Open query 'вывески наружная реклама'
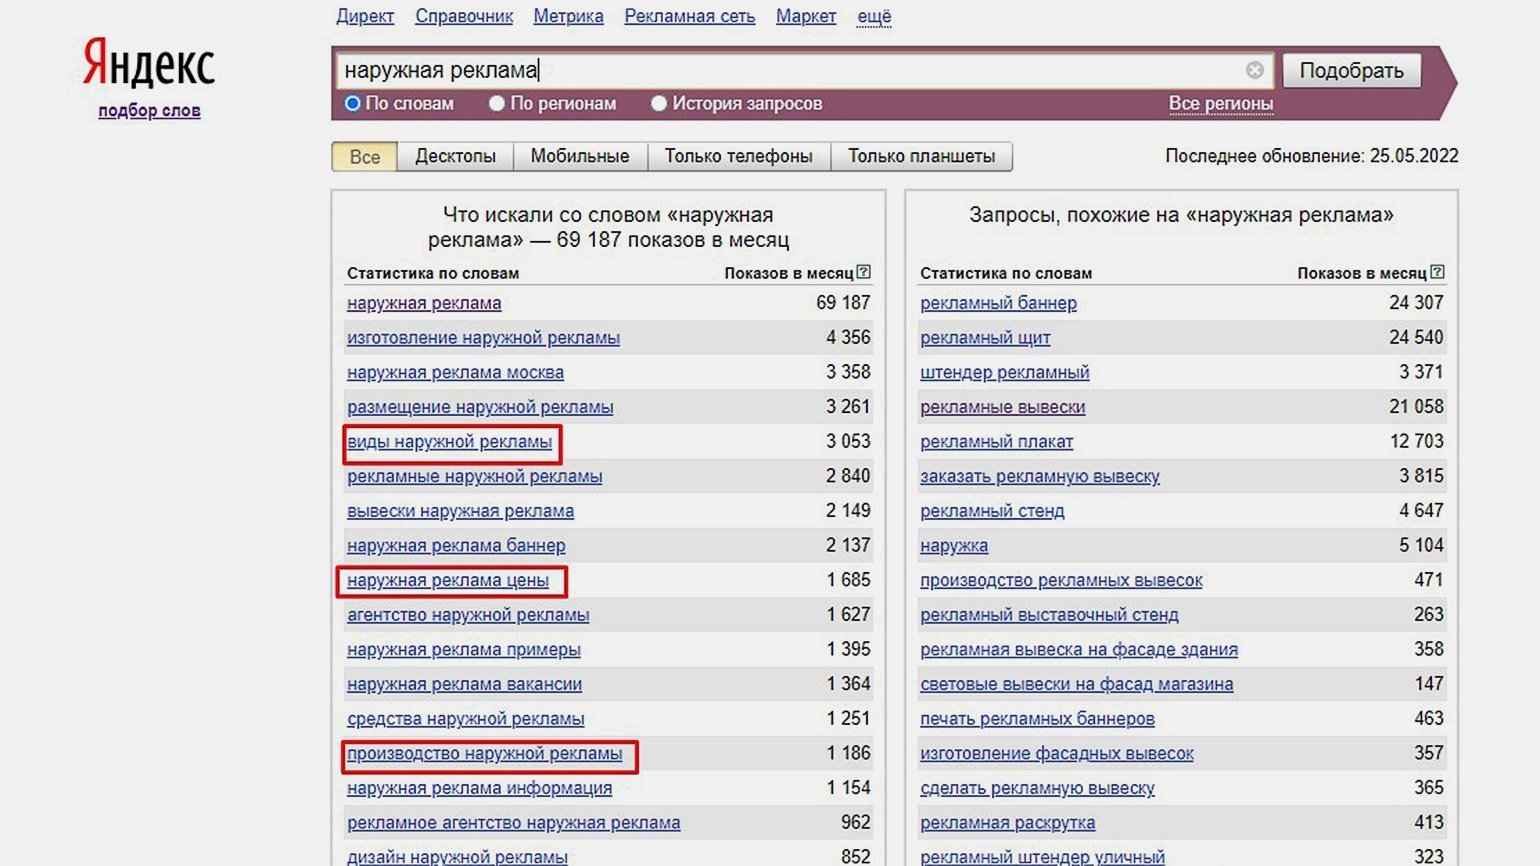Screen dimensions: 1540x866 460,511
